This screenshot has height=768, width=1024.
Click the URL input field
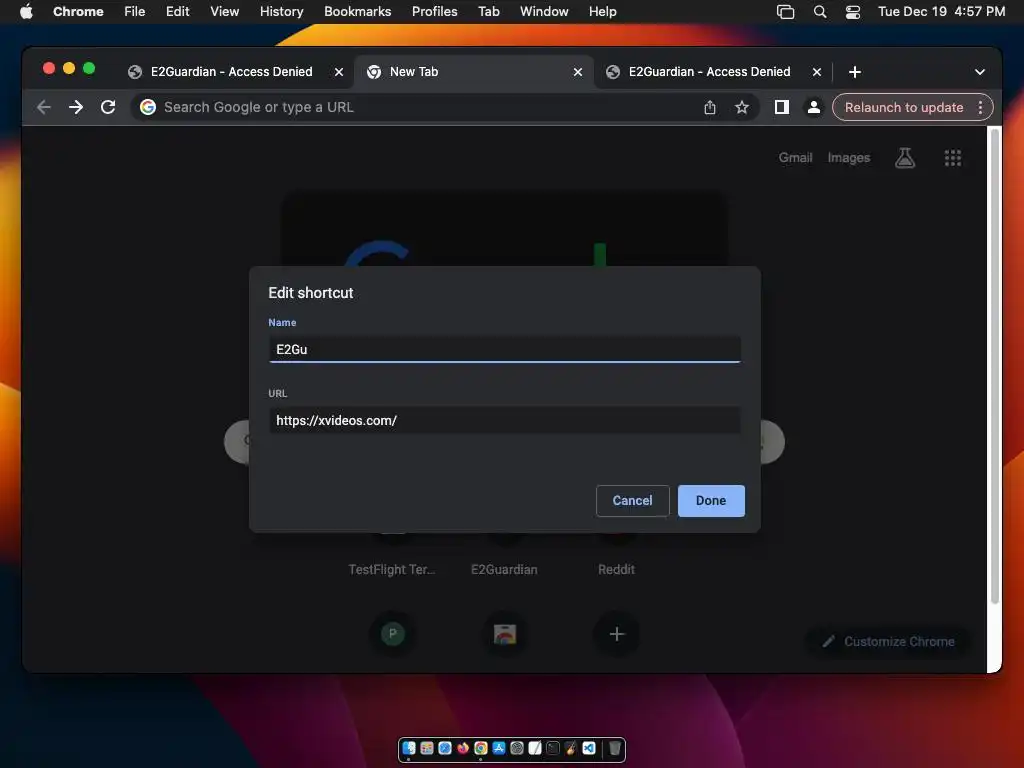504,421
